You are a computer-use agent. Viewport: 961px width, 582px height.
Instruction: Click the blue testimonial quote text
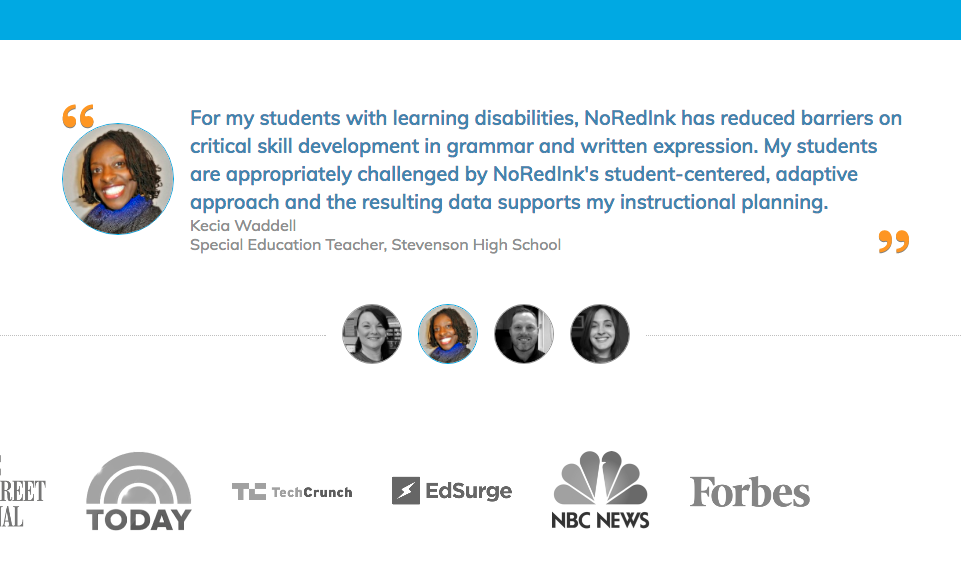(533, 160)
